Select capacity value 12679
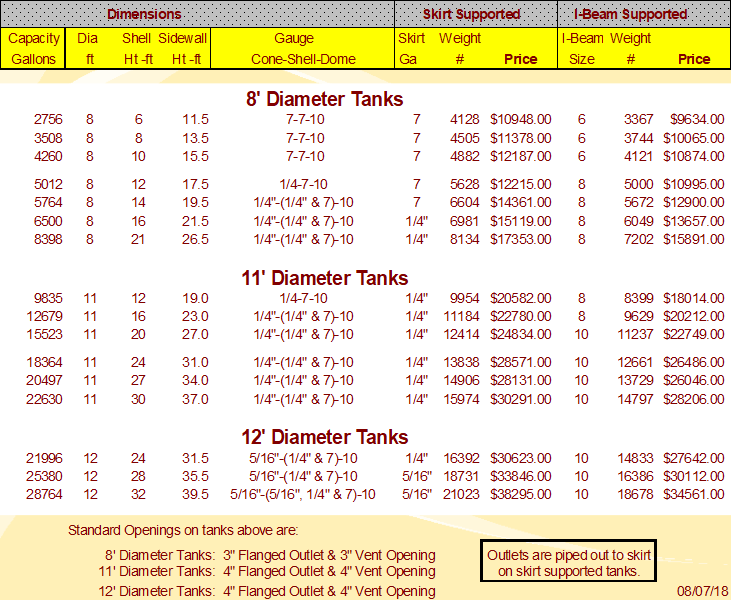This screenshot has width=731, height=600. pos(44,316)
